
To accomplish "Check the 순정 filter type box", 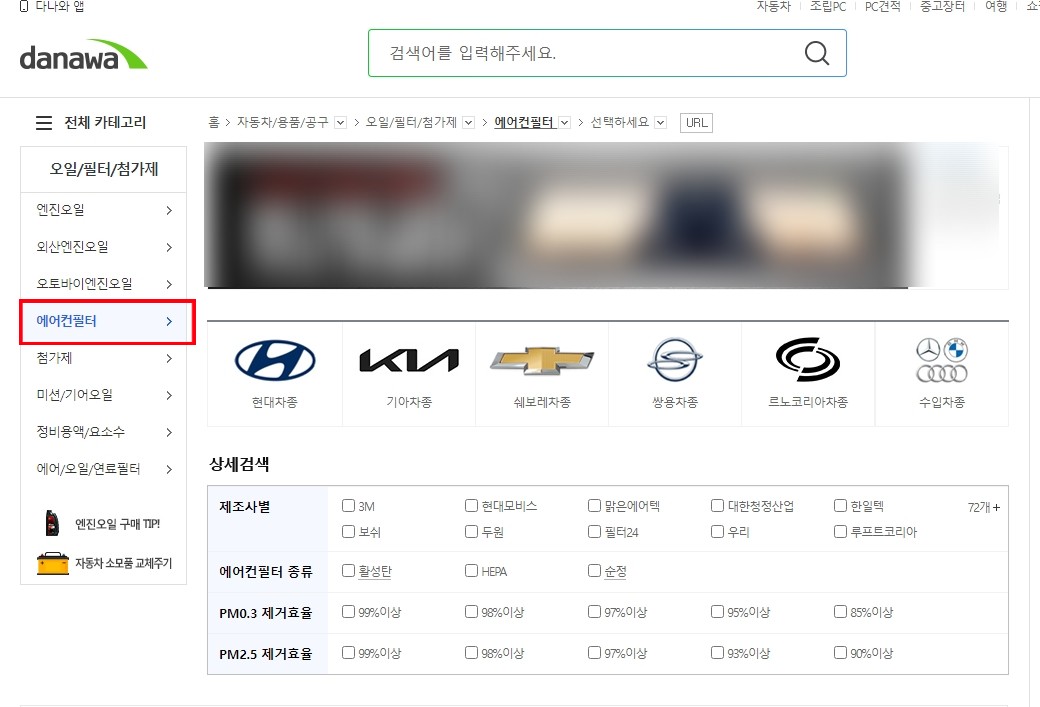I will 594,570.
